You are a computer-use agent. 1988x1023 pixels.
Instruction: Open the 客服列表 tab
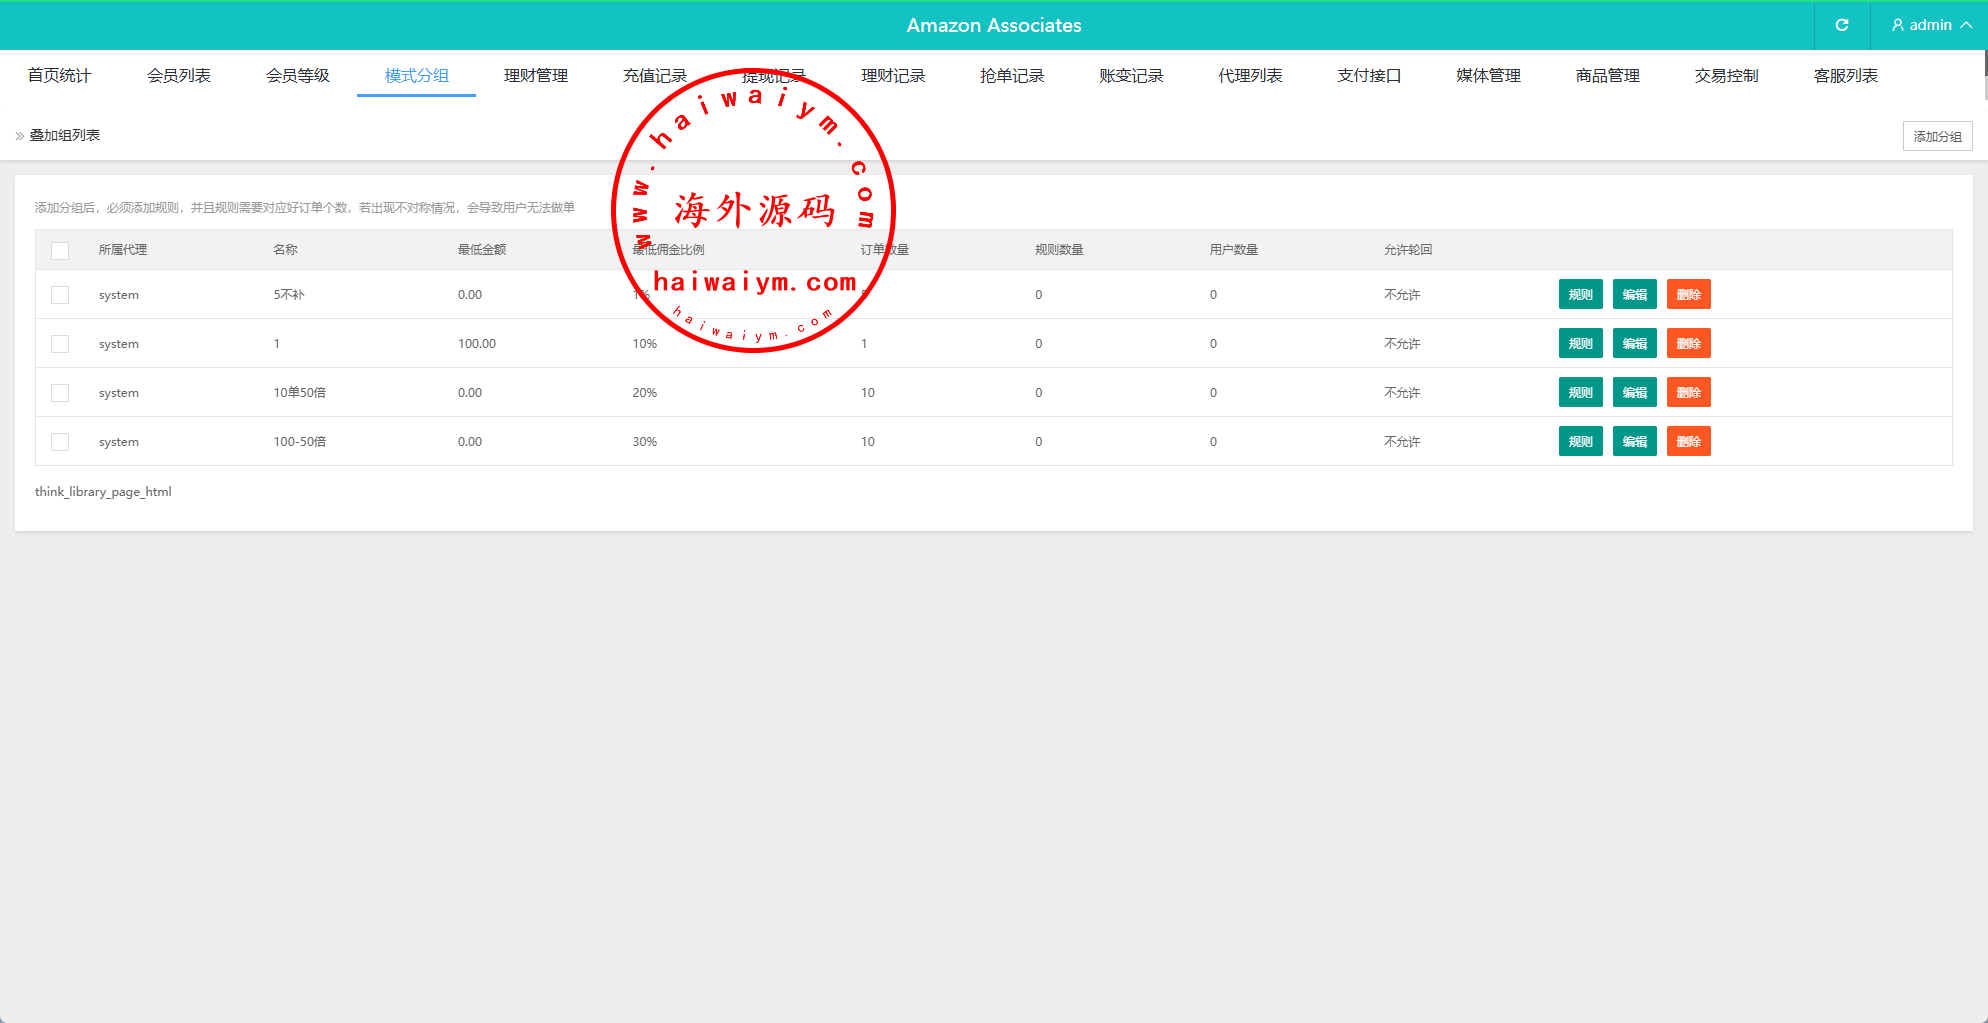click(1845, 76)
